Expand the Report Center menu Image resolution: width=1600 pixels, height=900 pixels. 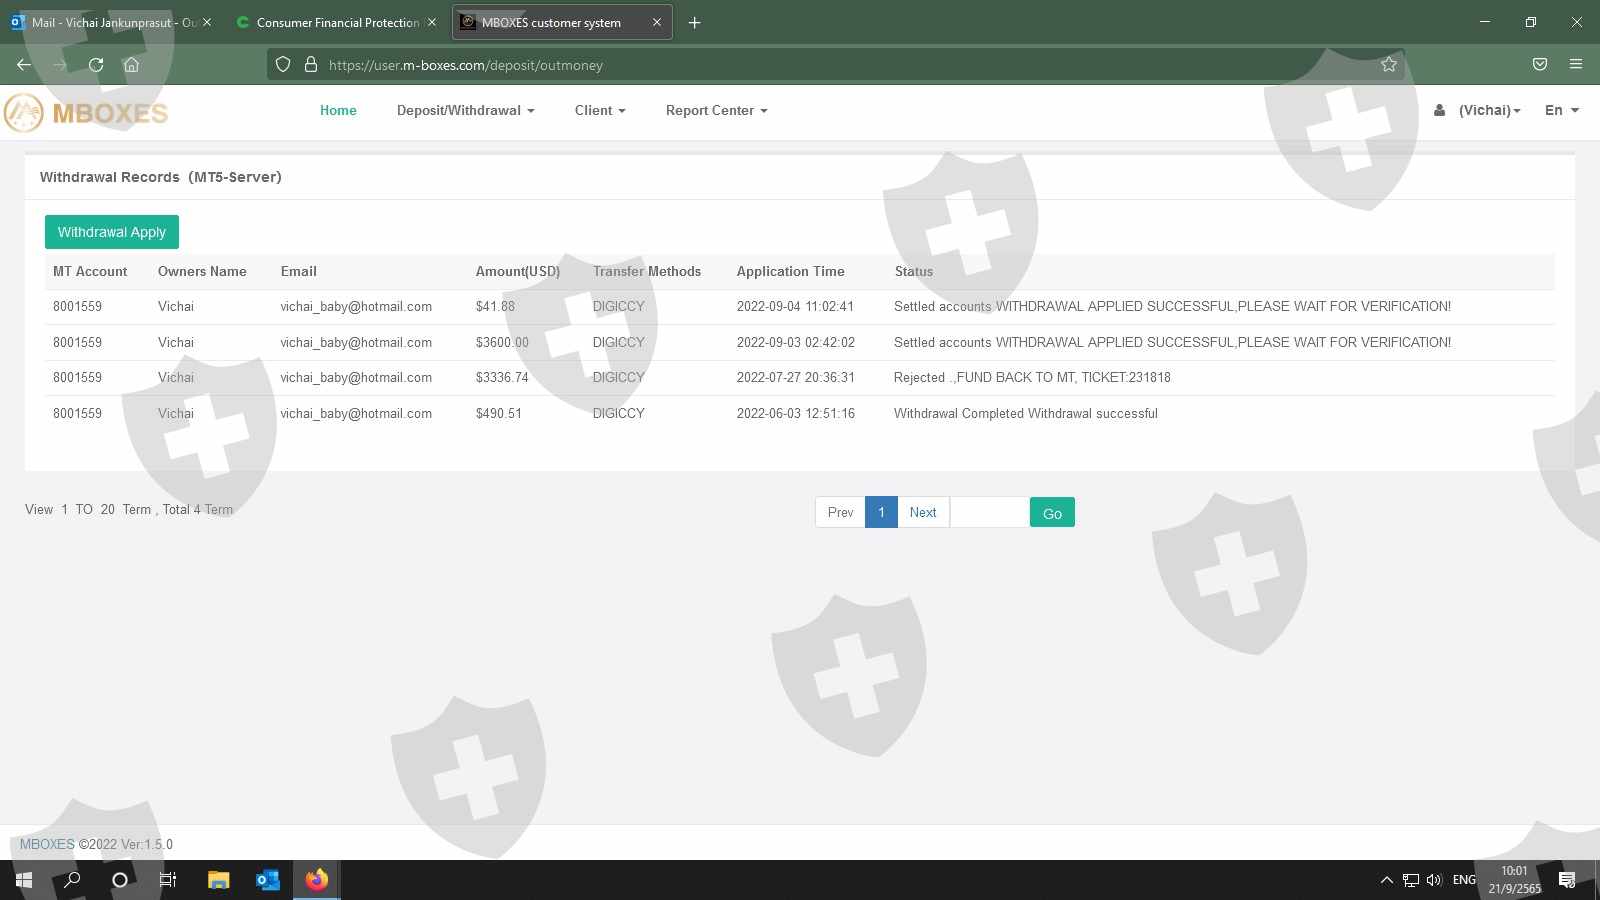tap(716, 110)
